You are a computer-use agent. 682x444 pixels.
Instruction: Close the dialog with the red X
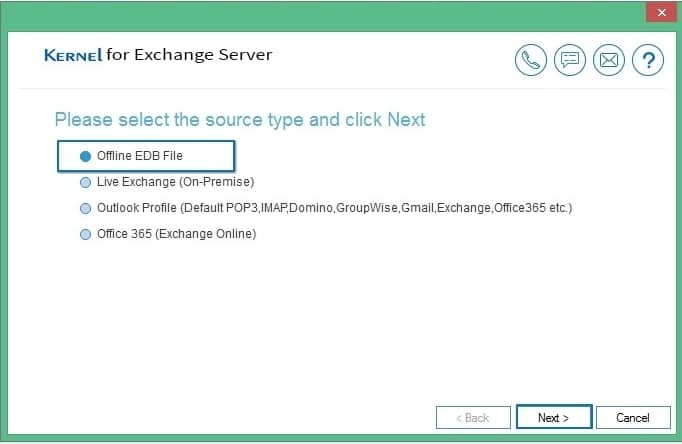pos(661,12)
